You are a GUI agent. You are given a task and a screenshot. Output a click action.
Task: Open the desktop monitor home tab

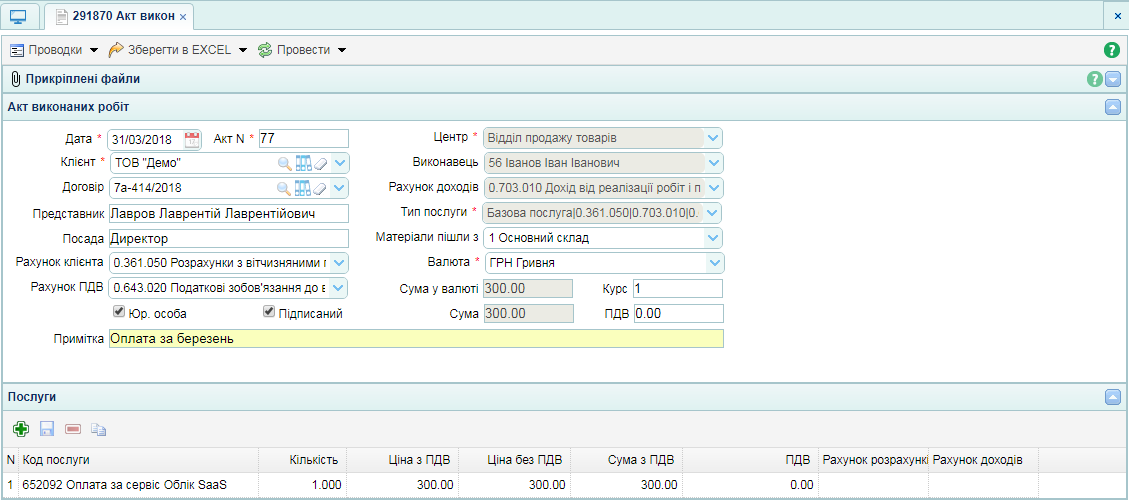[x=19, y=16]
